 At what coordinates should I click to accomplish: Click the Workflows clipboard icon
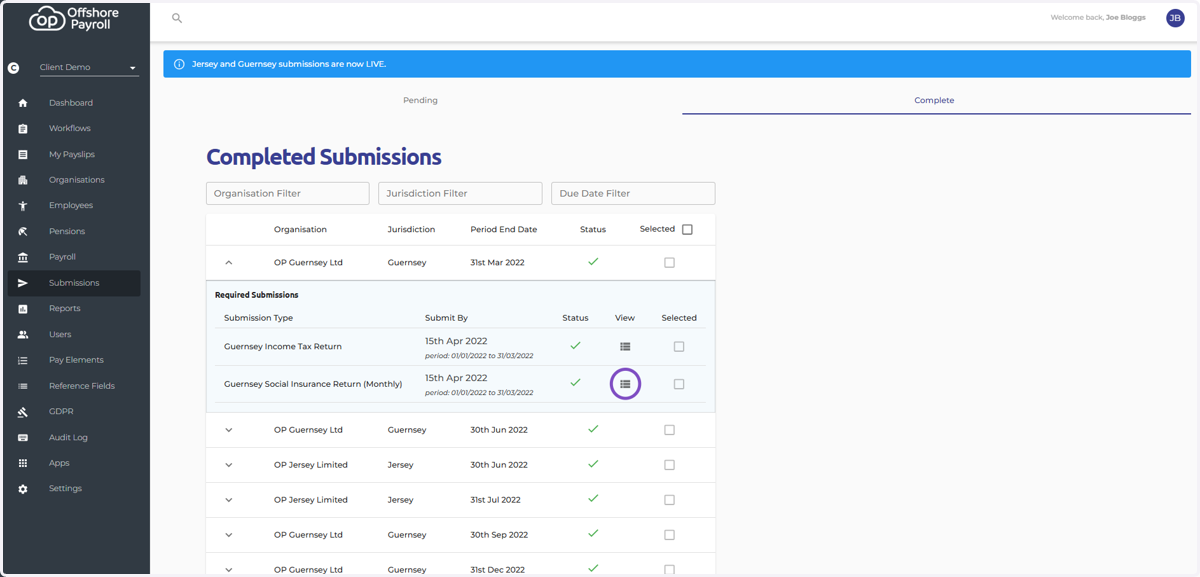(23, 129)
